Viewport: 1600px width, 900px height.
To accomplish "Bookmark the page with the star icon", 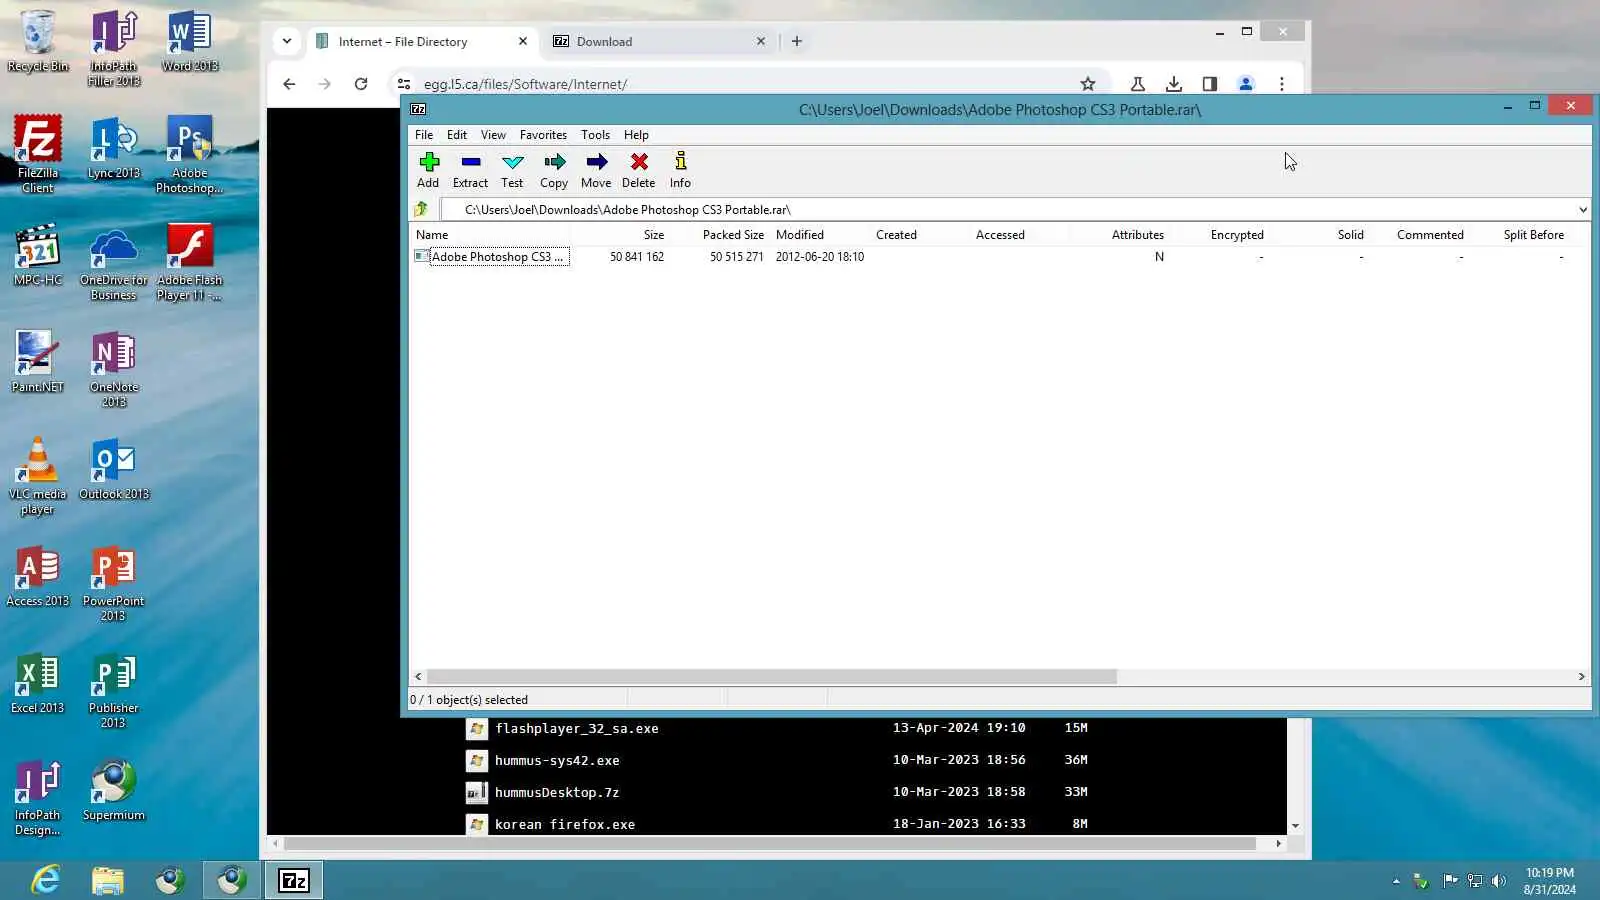I will 1088,84.
